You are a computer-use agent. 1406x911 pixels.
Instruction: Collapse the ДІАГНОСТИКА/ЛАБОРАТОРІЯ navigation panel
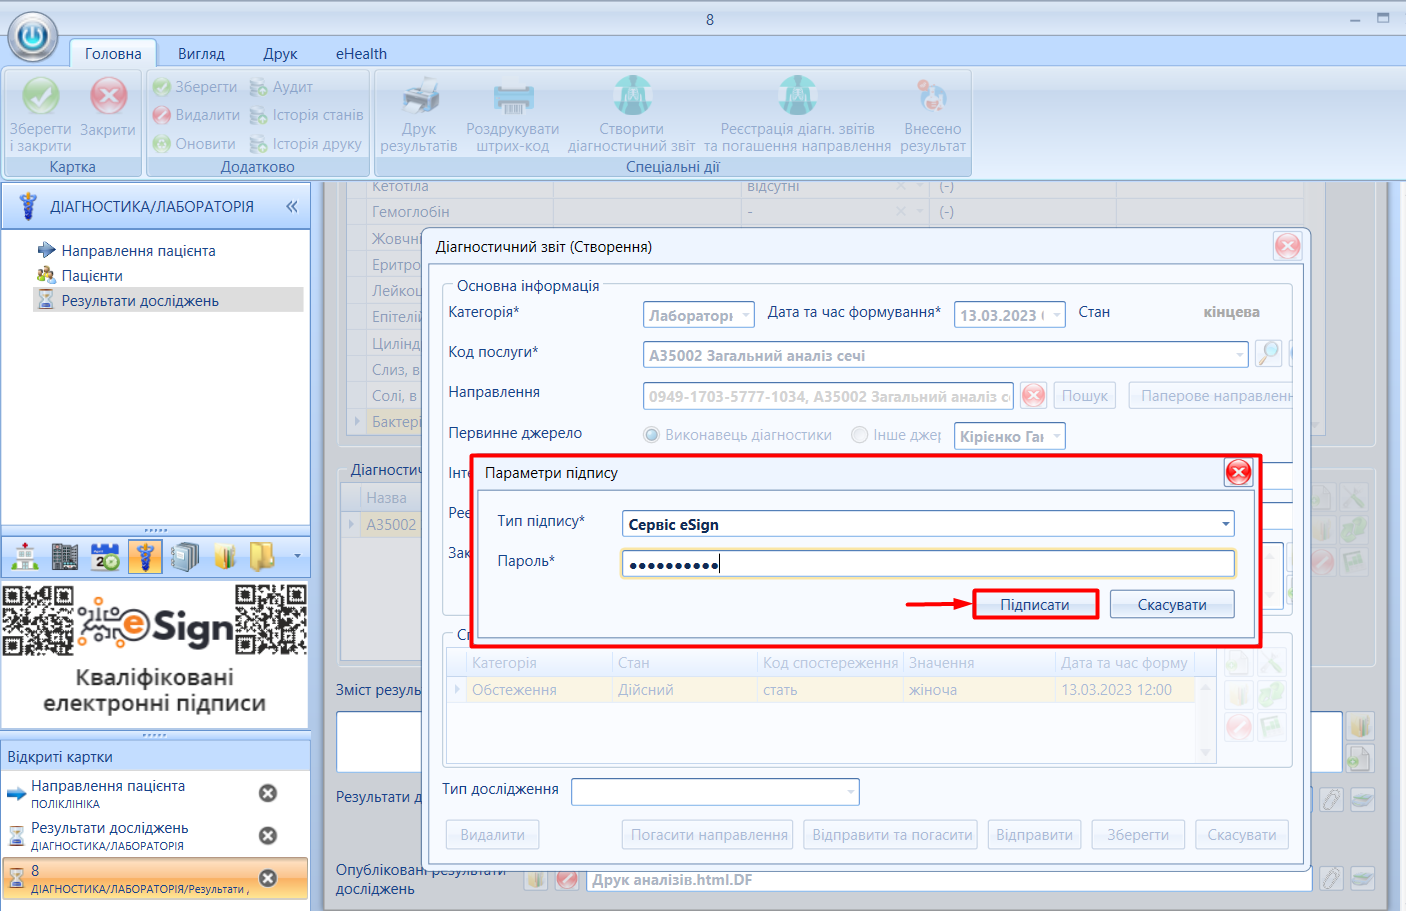pyautogui.click(x=292, y=207)
